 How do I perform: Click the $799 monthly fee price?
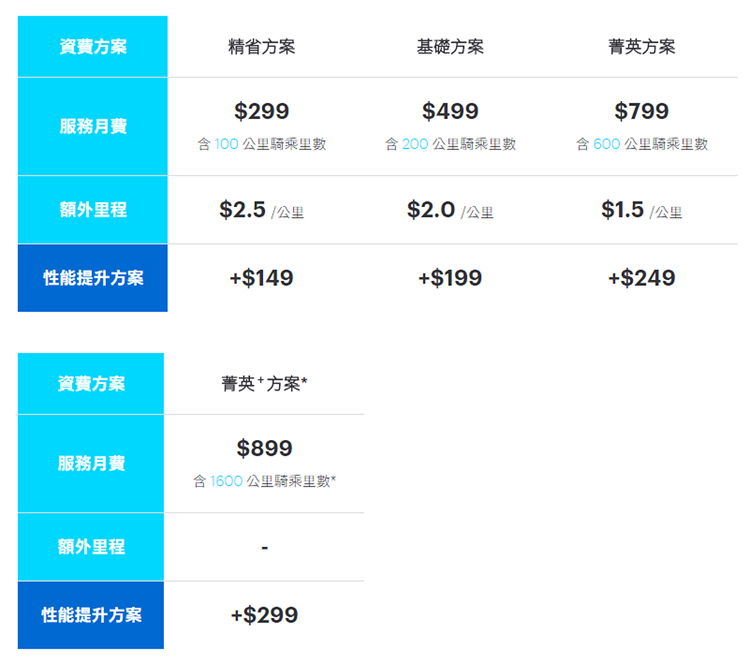click(641, 111)
